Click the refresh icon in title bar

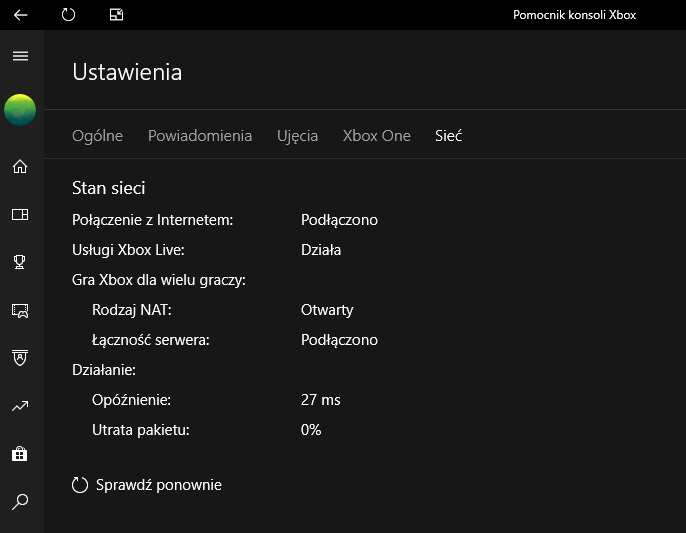point(68,15)
